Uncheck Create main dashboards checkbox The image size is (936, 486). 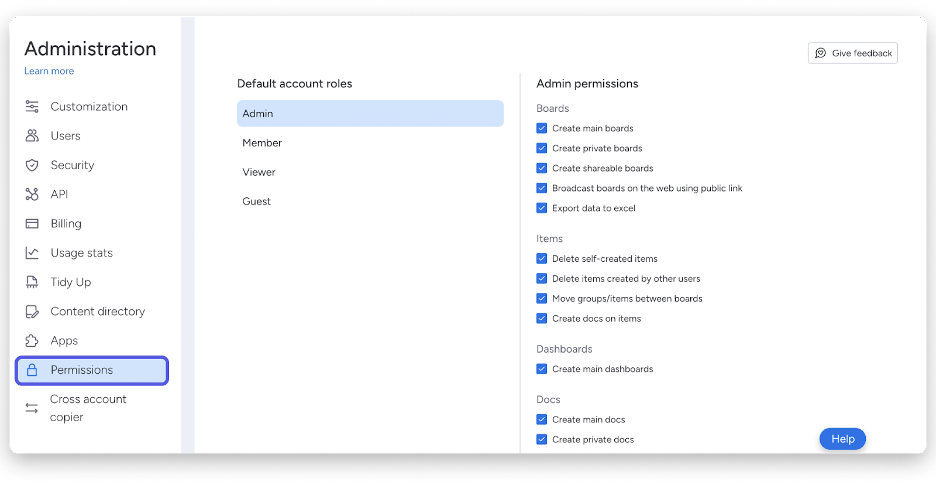541,369
